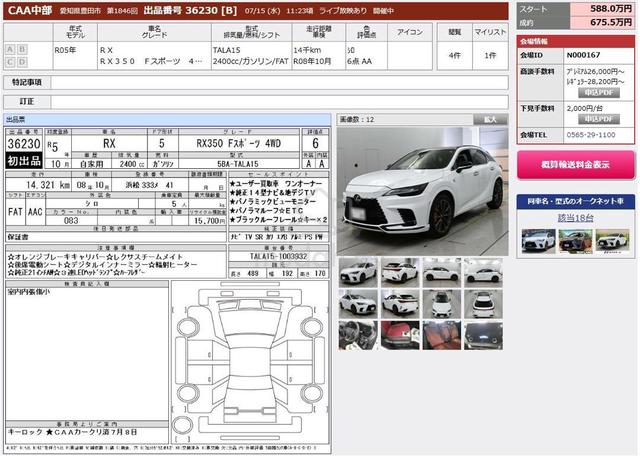Click 6点 AA rating in top table
Screen dimensions: 640x456
[x=359, y=61]
